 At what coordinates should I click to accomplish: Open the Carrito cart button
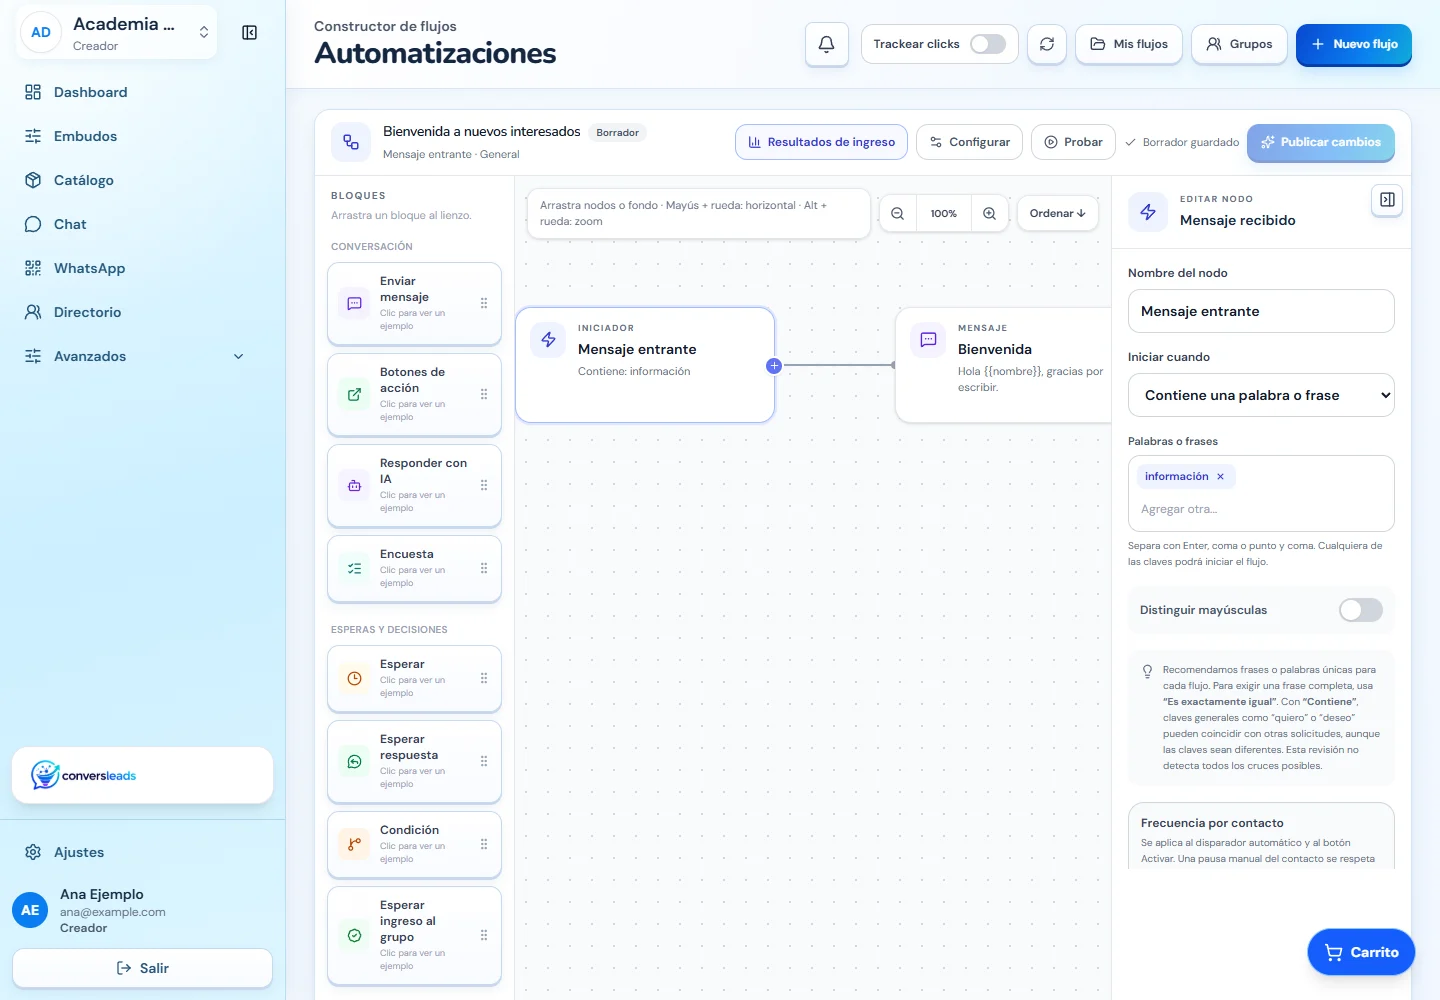click(1361, 952)
